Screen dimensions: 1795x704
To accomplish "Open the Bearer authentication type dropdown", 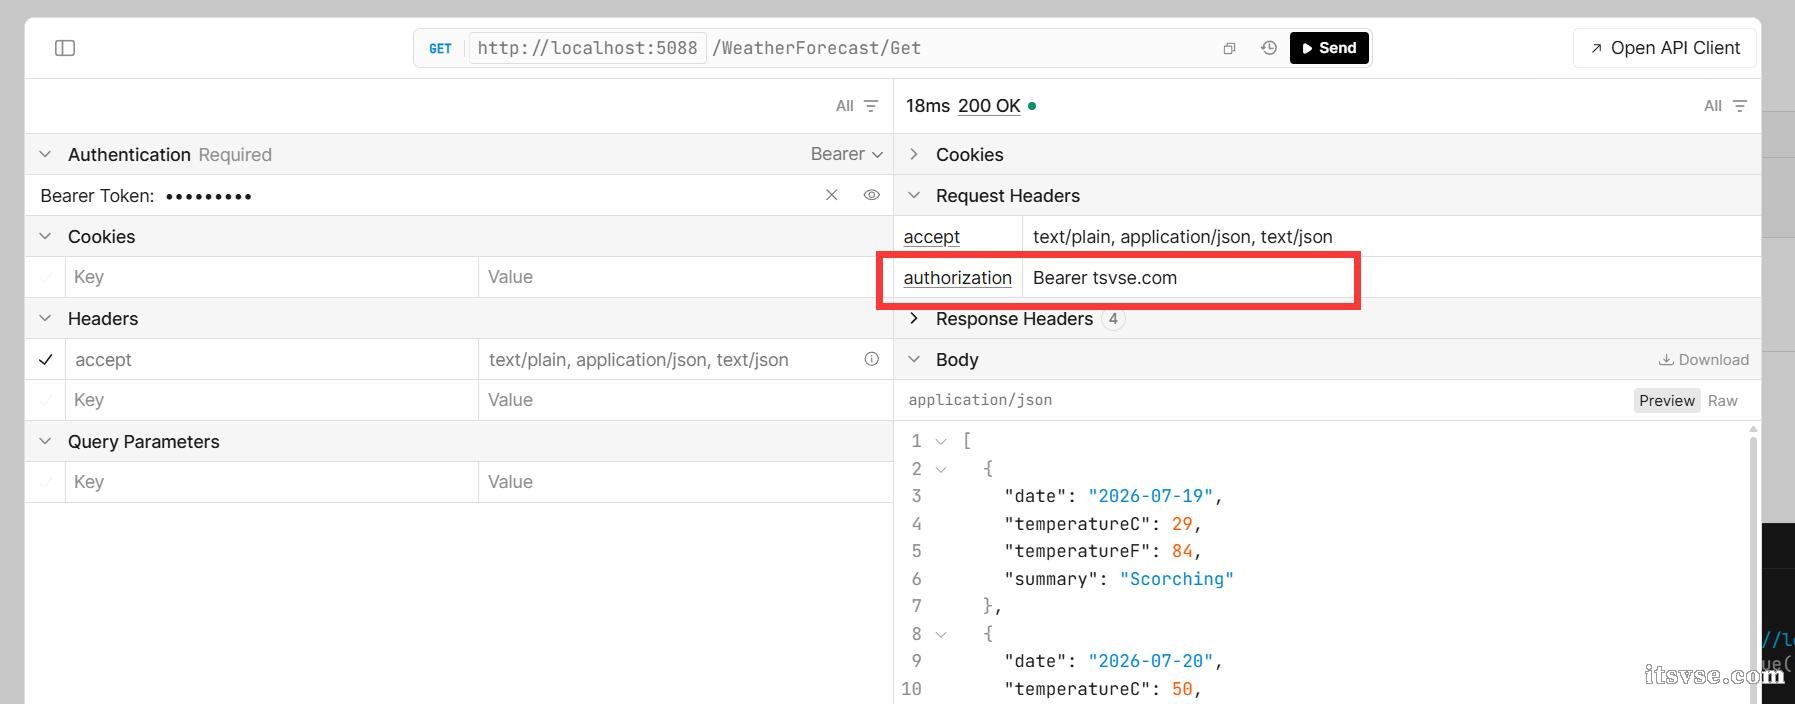I will pyautogui.click(x=846, y=154).
